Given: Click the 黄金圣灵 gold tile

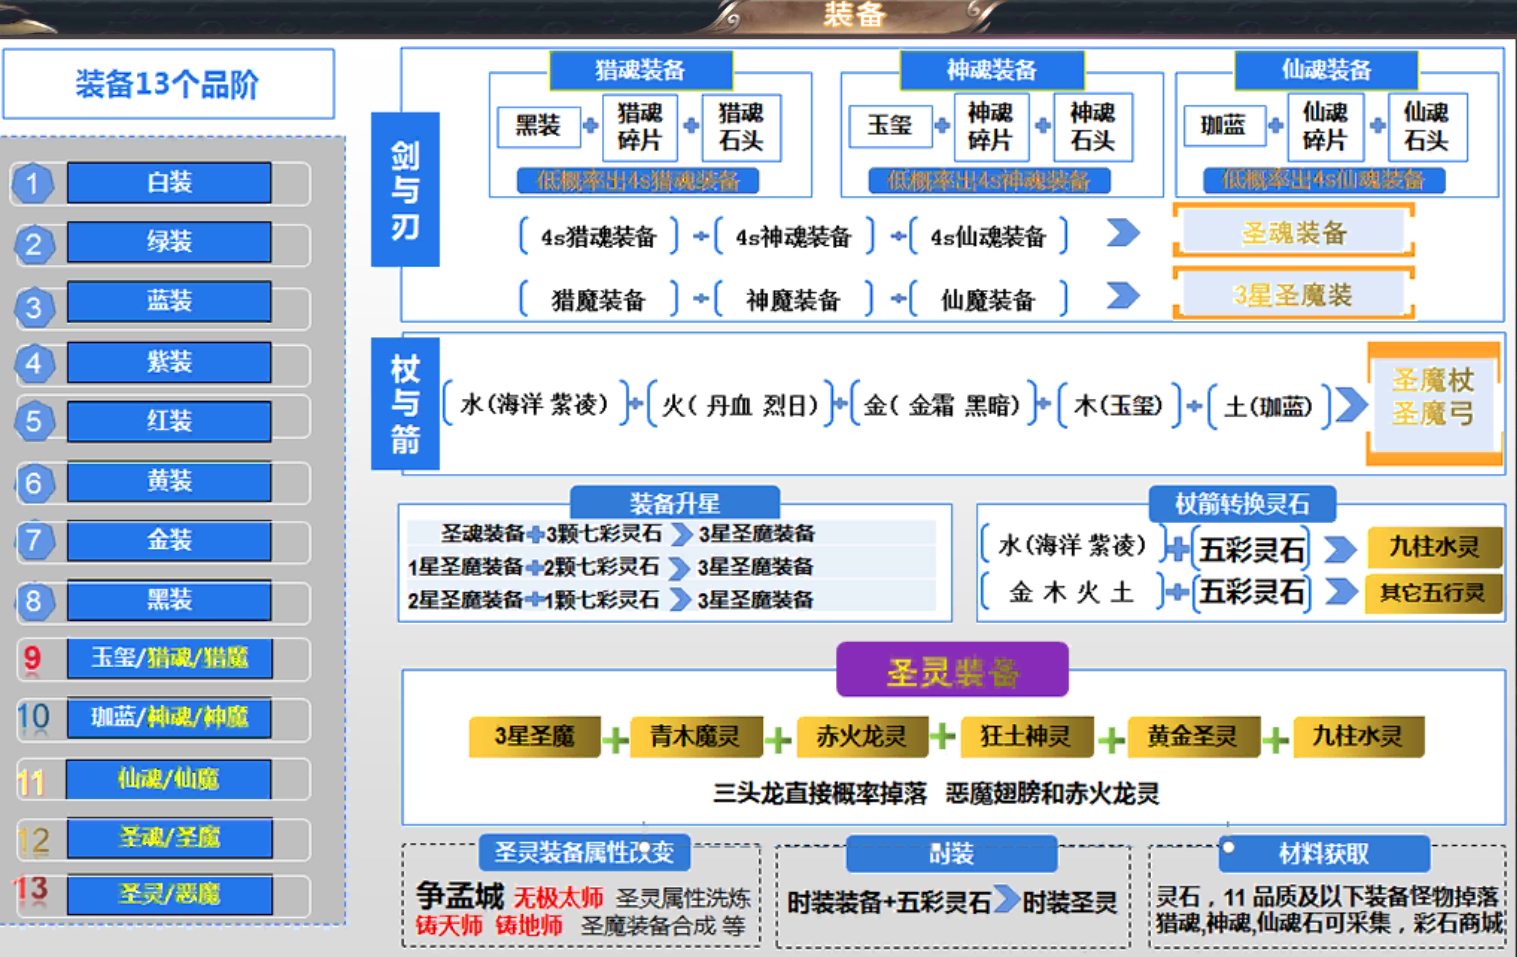Looking at the screenshot, I should click(x=1193, y=737).
